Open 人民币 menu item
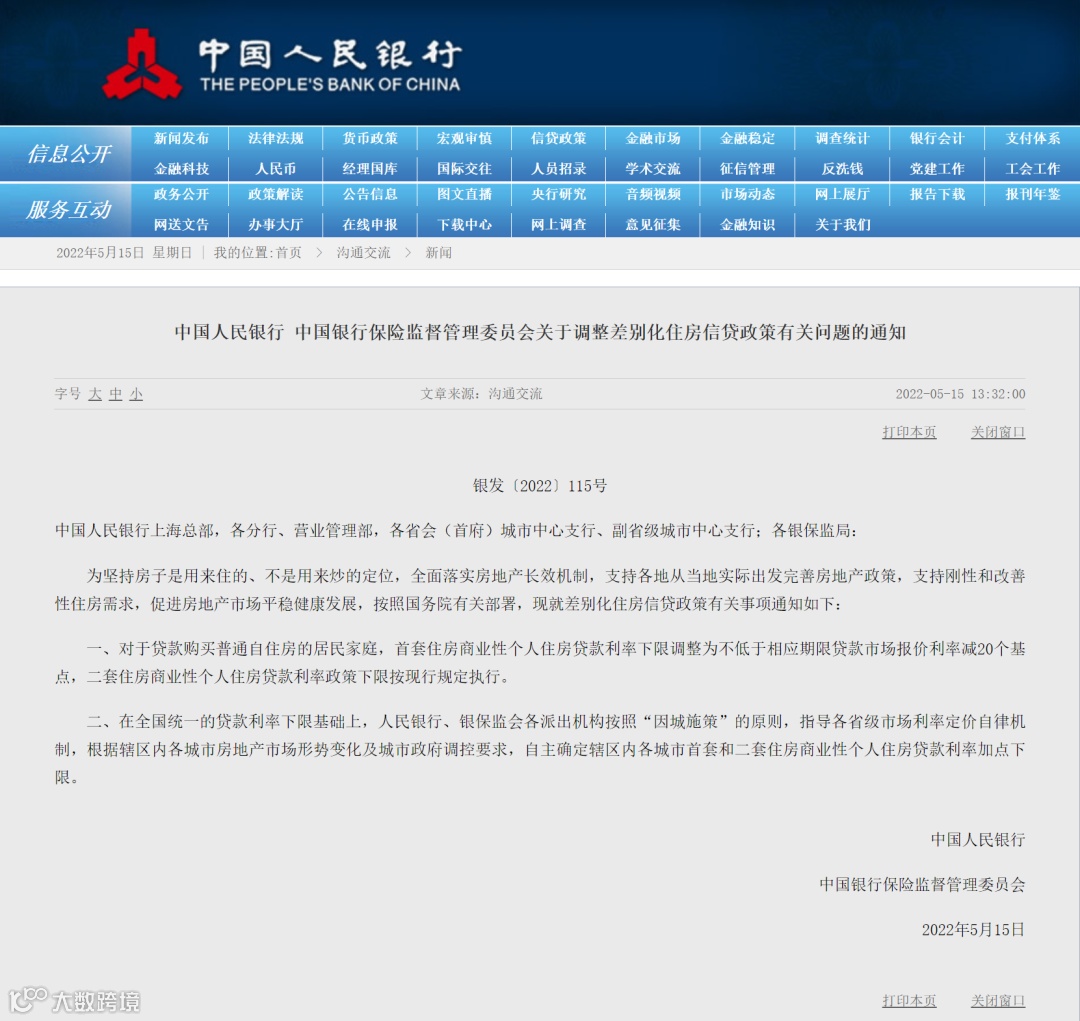1080x1021 pixels. coord(276,169)
